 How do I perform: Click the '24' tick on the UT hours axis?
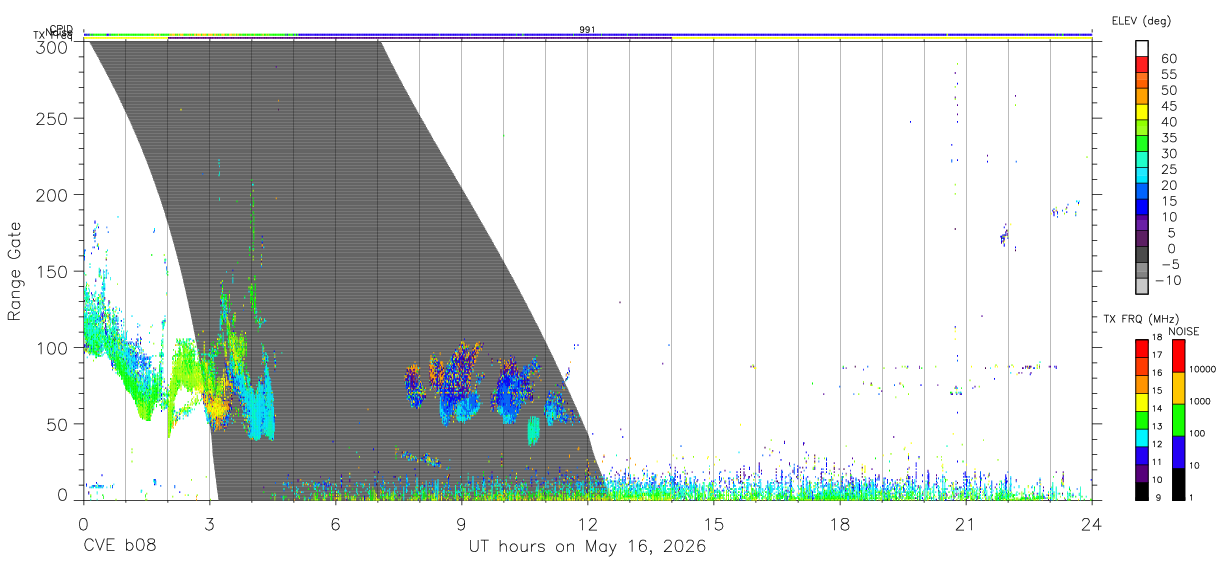(x=1092, y=523)
